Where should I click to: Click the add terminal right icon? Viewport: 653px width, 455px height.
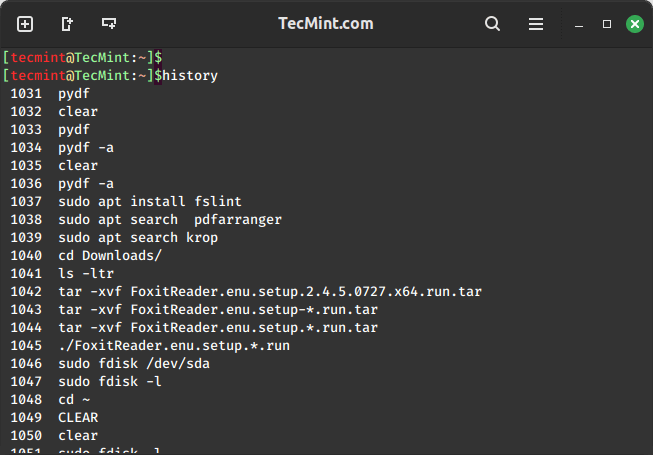click(x=67, y=24)
